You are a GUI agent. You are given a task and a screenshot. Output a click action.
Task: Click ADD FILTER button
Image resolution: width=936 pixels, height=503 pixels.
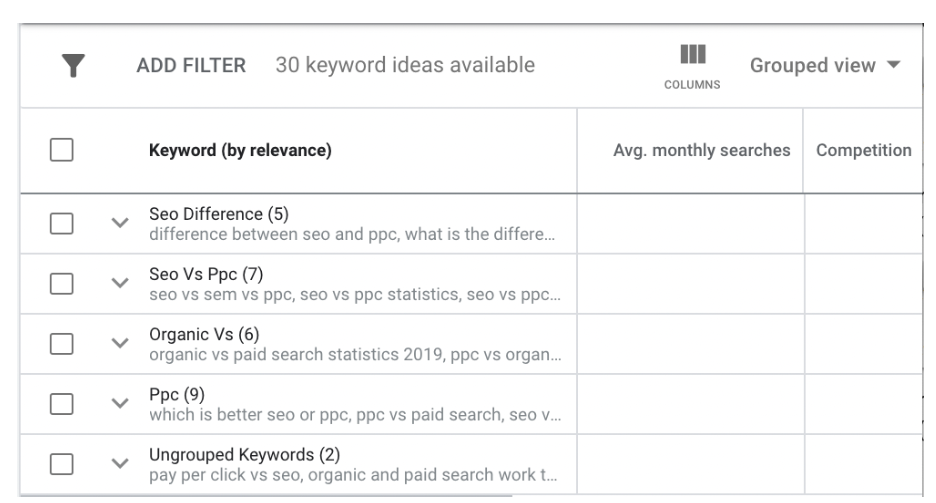point(191,67)
